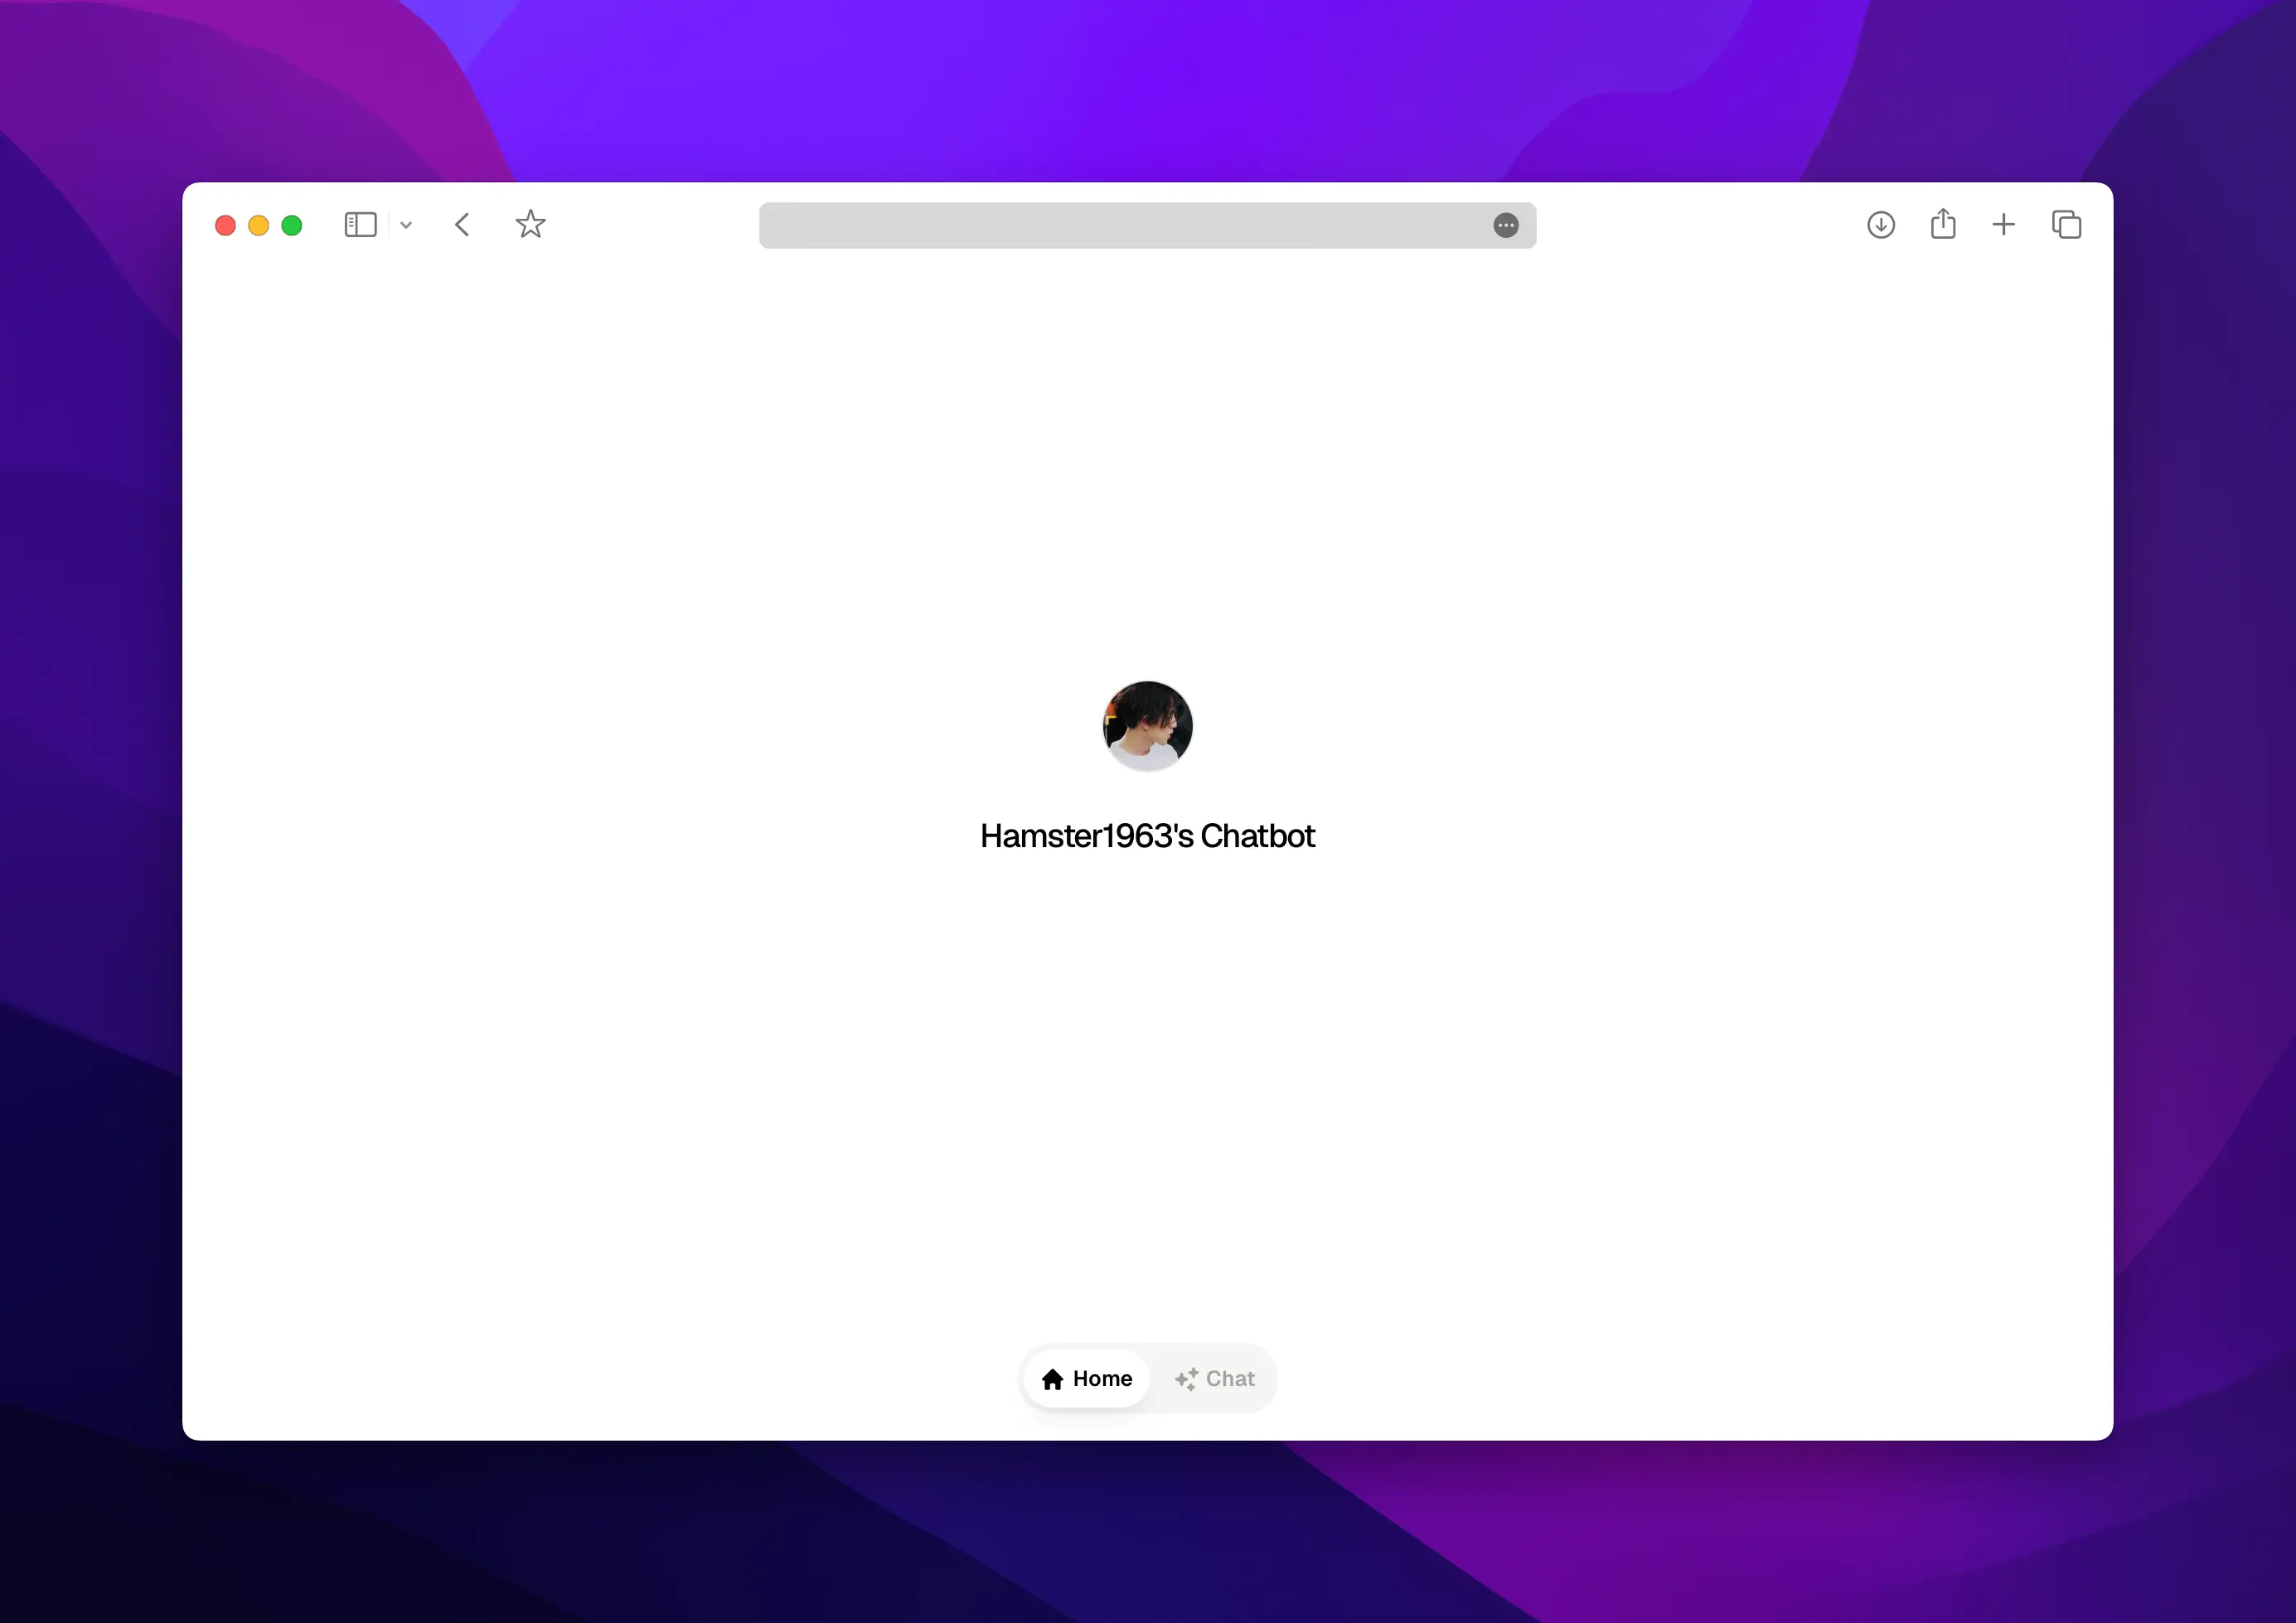Click the share icon
Image resolution: width=2296 pixels, height=1623 pixels.
point(1943,224)
